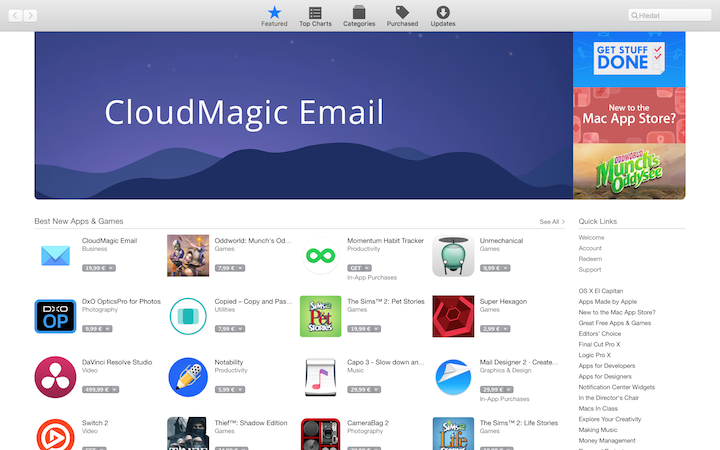Click GET for Momentum Habit Tracker
The image size is (720, 450).
click(355, 268)
